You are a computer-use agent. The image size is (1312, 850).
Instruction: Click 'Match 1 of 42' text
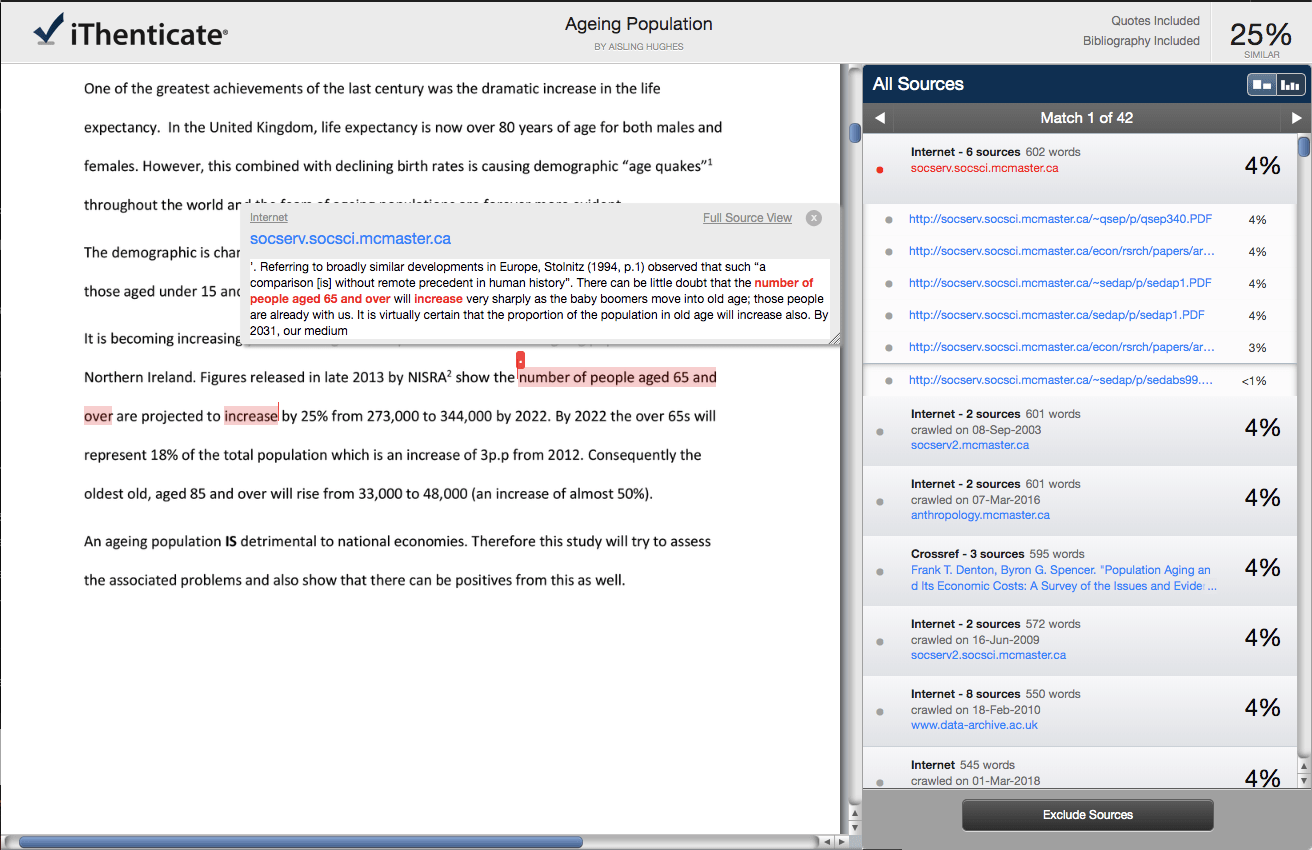1087,118
